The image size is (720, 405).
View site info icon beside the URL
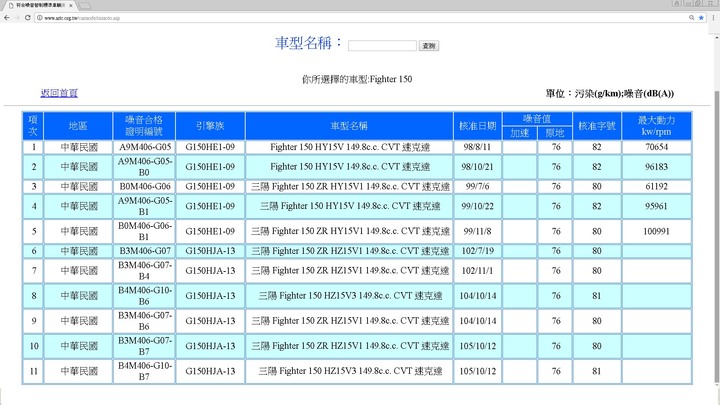[39, 17]
